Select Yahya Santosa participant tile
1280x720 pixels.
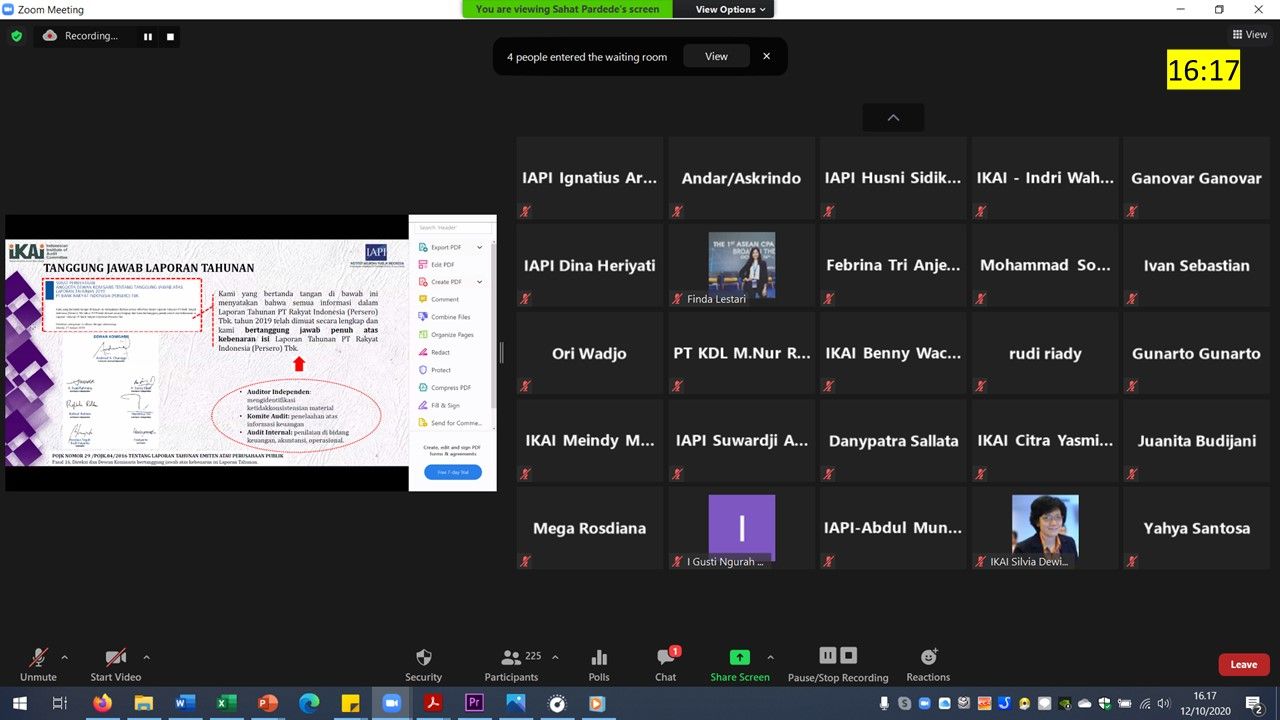[x=1196, y=528]
